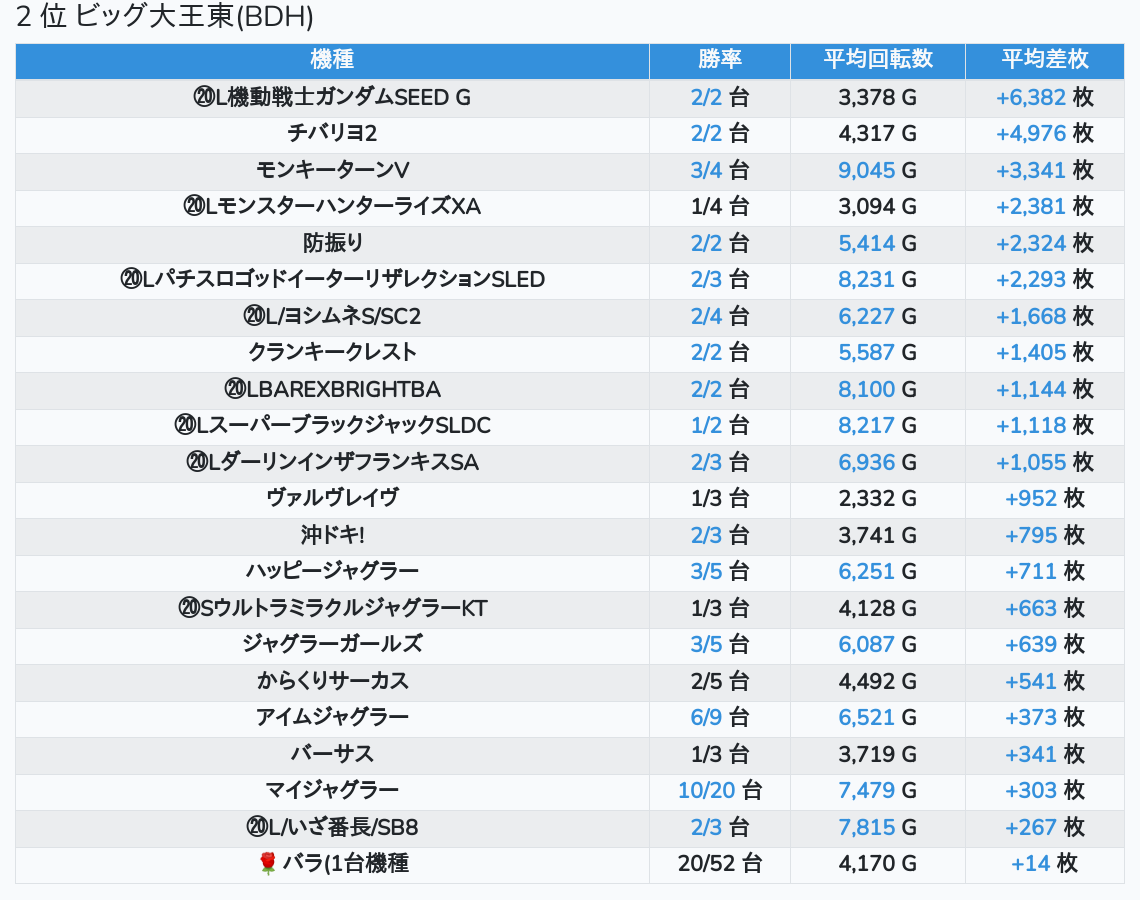Click the +14 枚 average difference cell
This screenshot has height=900, width=1140.
click(x=1045, y=864)
